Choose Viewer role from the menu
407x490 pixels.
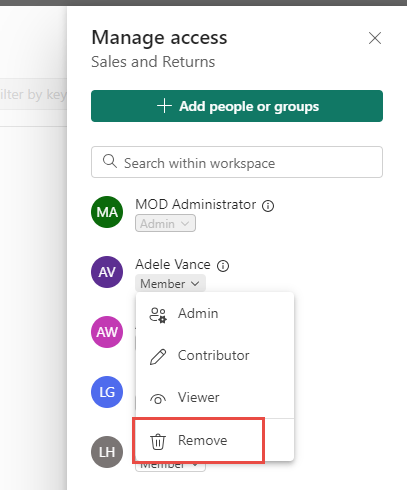215,397
